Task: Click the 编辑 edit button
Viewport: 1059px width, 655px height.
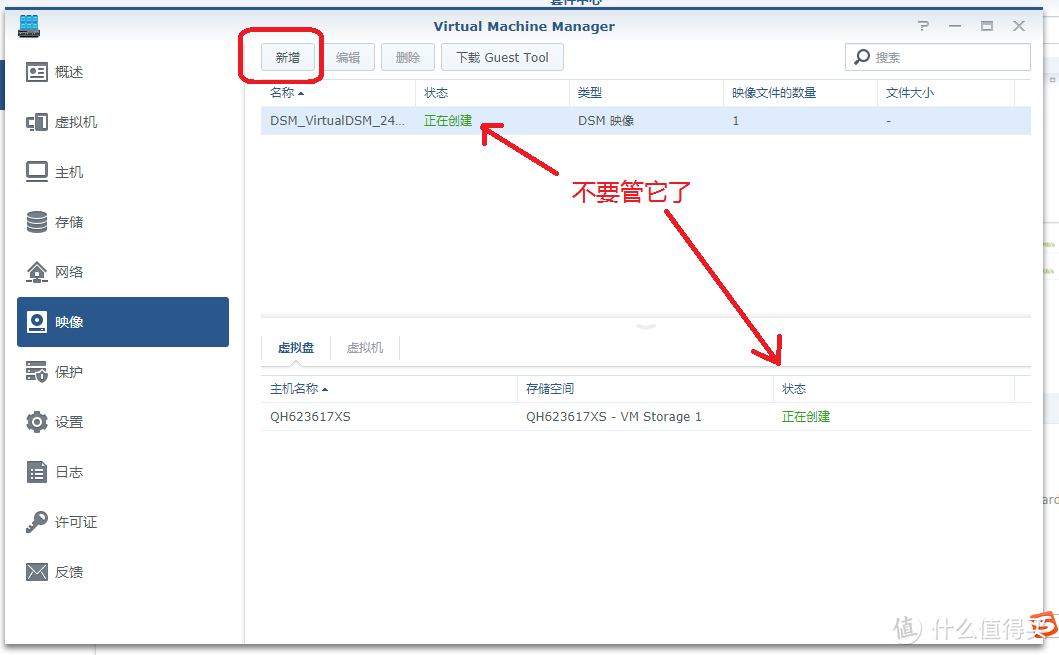Action: click(348, 57)
